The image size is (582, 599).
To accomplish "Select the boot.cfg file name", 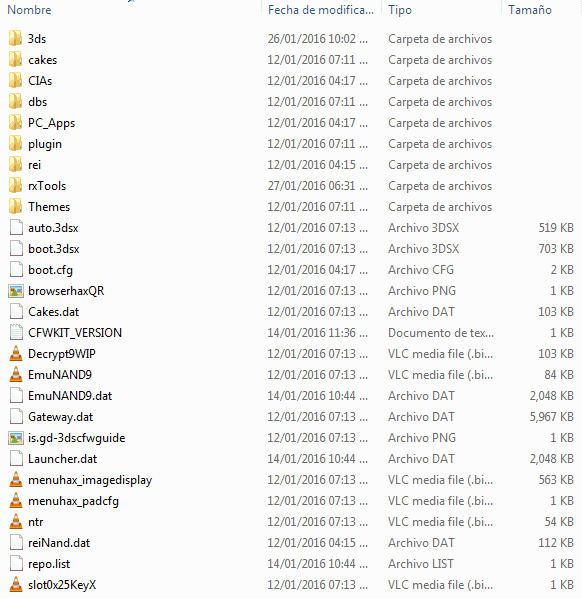I will point(50,270).
